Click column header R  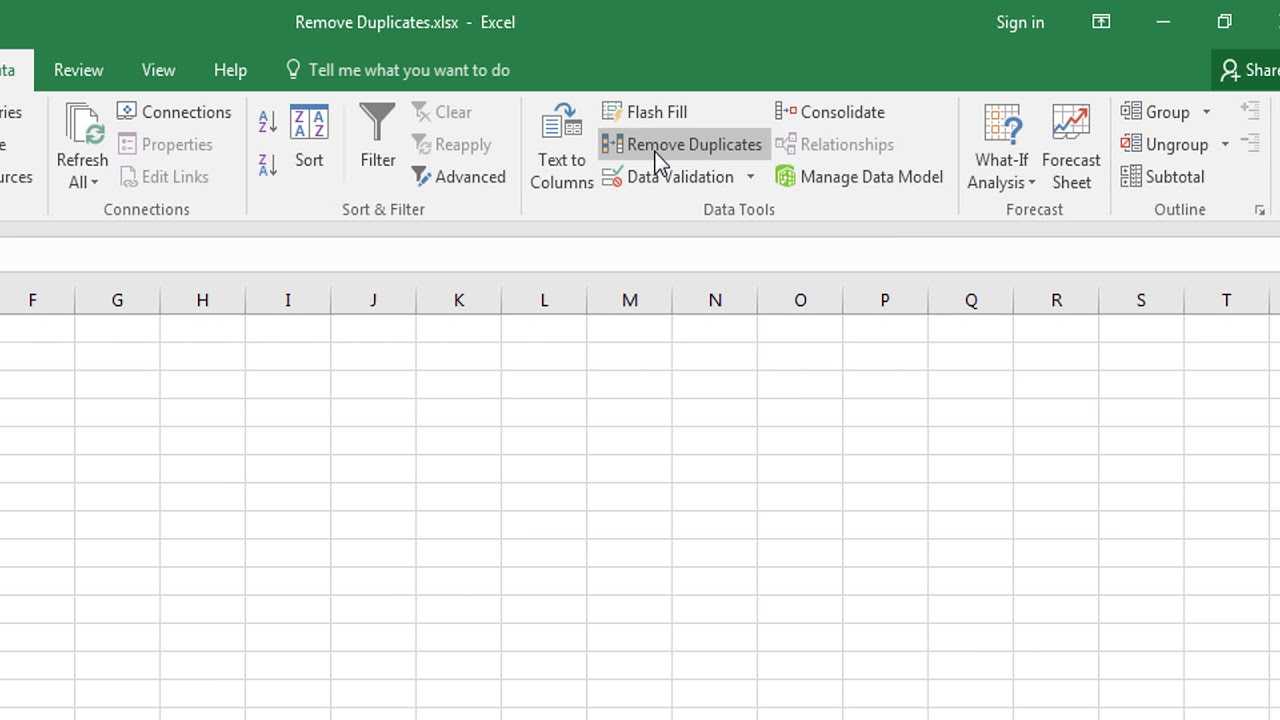pos(1056,300)
